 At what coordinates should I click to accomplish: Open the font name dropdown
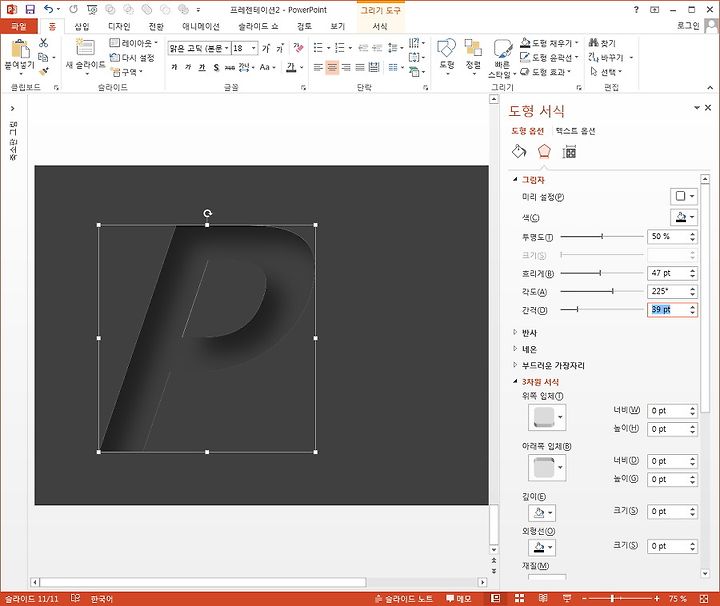[226, 48]
